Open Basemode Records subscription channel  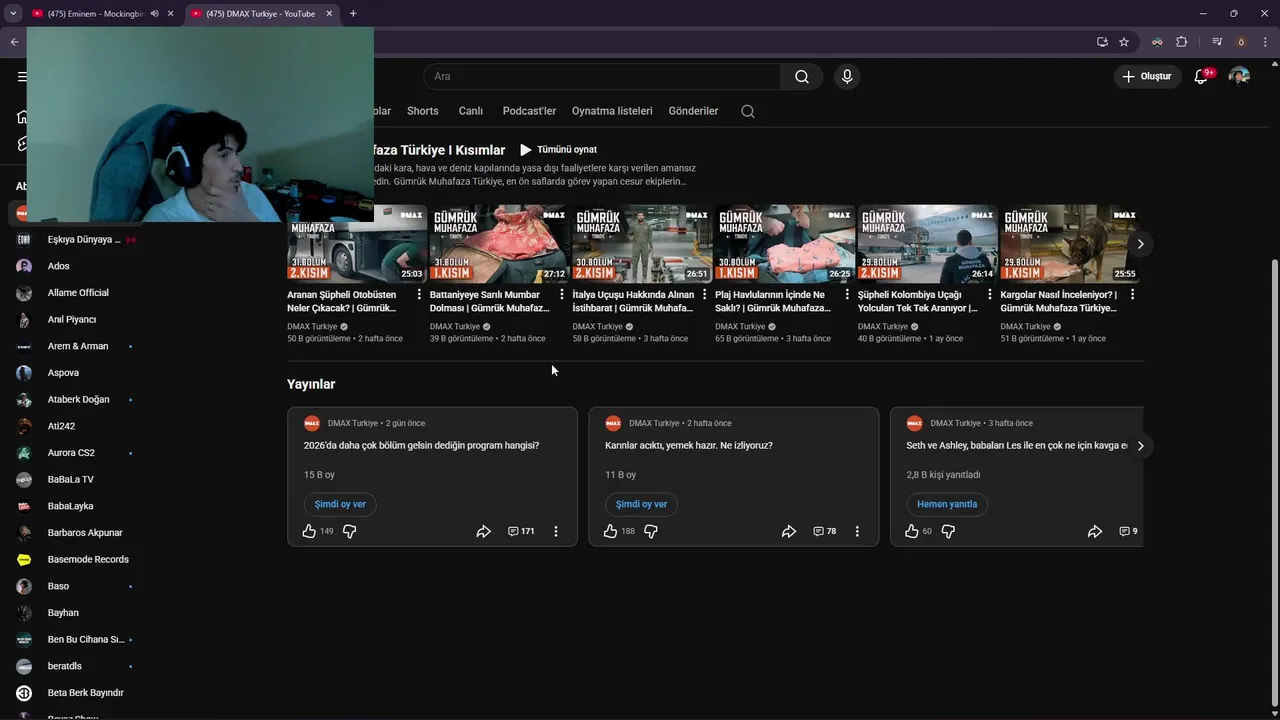(x=75, y=560)
